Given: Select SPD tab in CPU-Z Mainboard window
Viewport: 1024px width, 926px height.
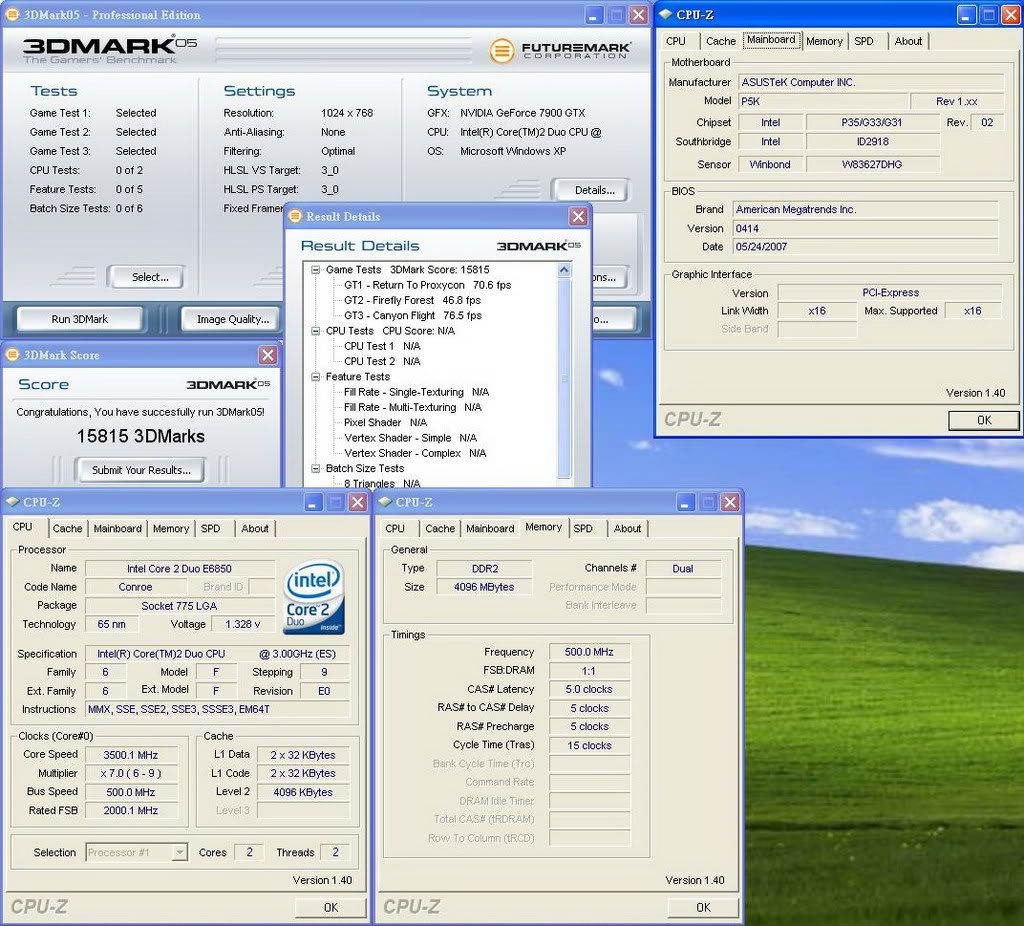Looking at the screenshot, I should coord(864,41).
